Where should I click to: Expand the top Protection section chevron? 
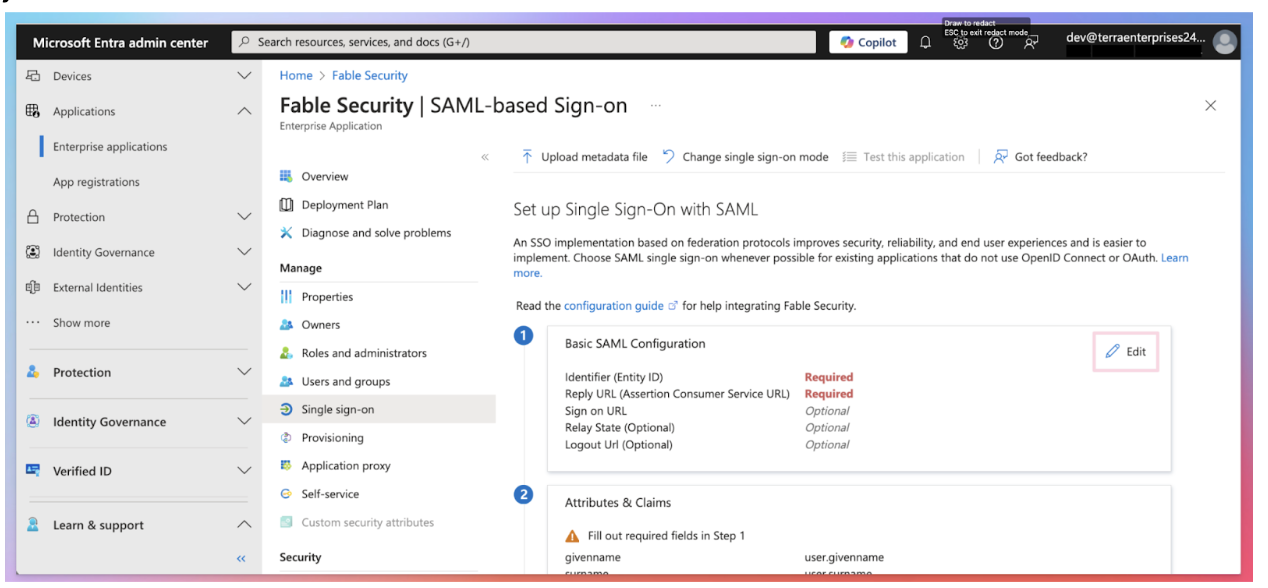click(243, 216)
